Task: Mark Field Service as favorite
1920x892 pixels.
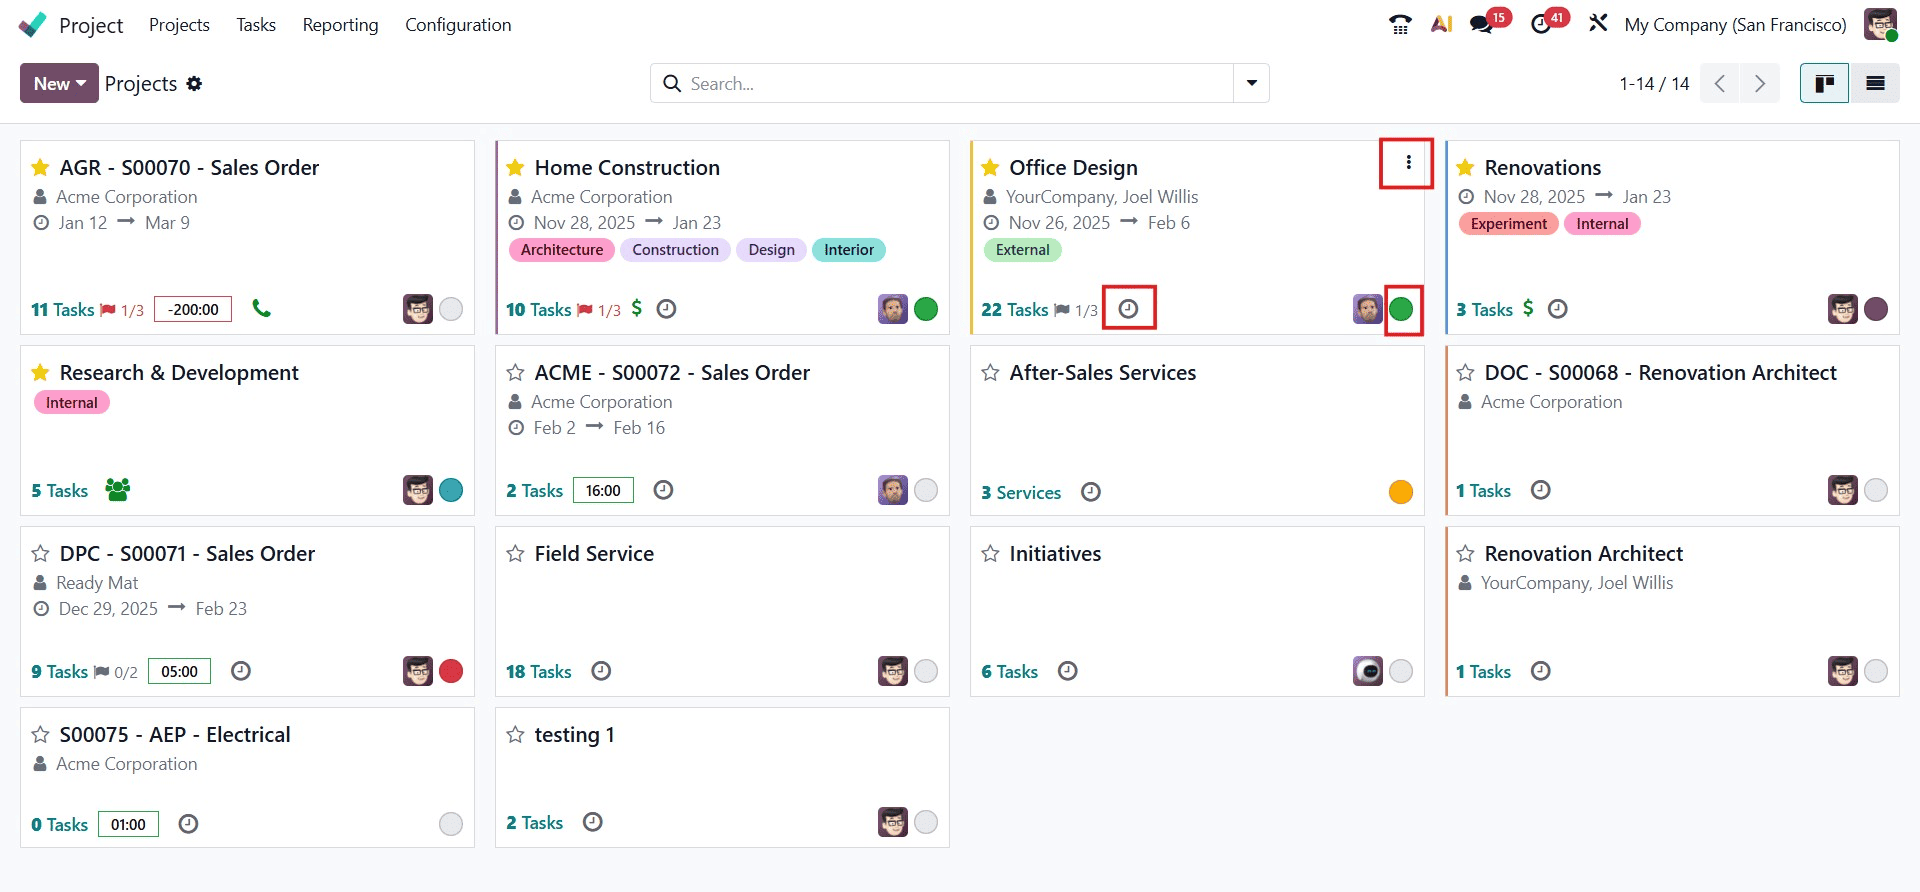Action: [515, 553]
